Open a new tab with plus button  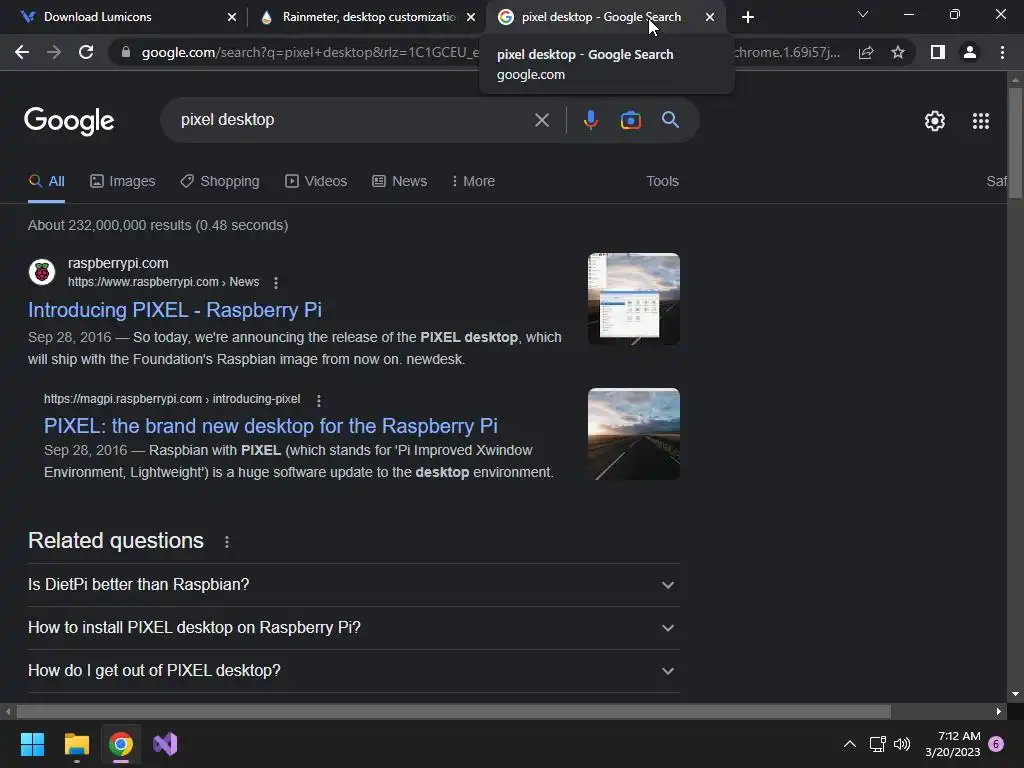click(x=748, y=17)
